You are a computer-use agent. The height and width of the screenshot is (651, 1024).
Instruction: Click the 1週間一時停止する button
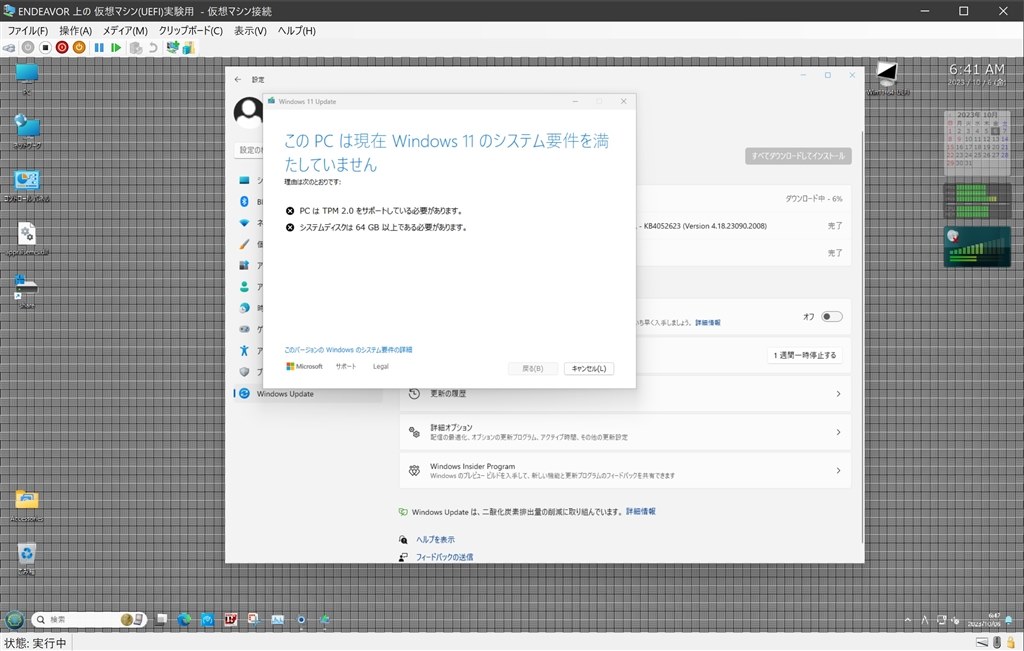point(805,355)
